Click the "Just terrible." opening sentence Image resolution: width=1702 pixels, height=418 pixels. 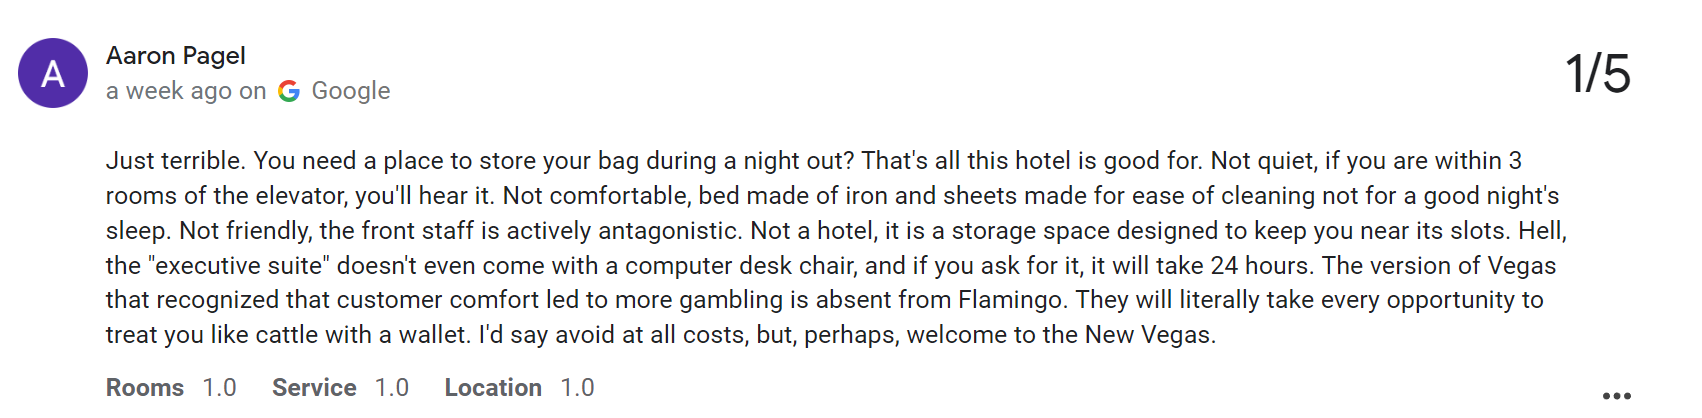pyautogui.click(x=175, y=161)
